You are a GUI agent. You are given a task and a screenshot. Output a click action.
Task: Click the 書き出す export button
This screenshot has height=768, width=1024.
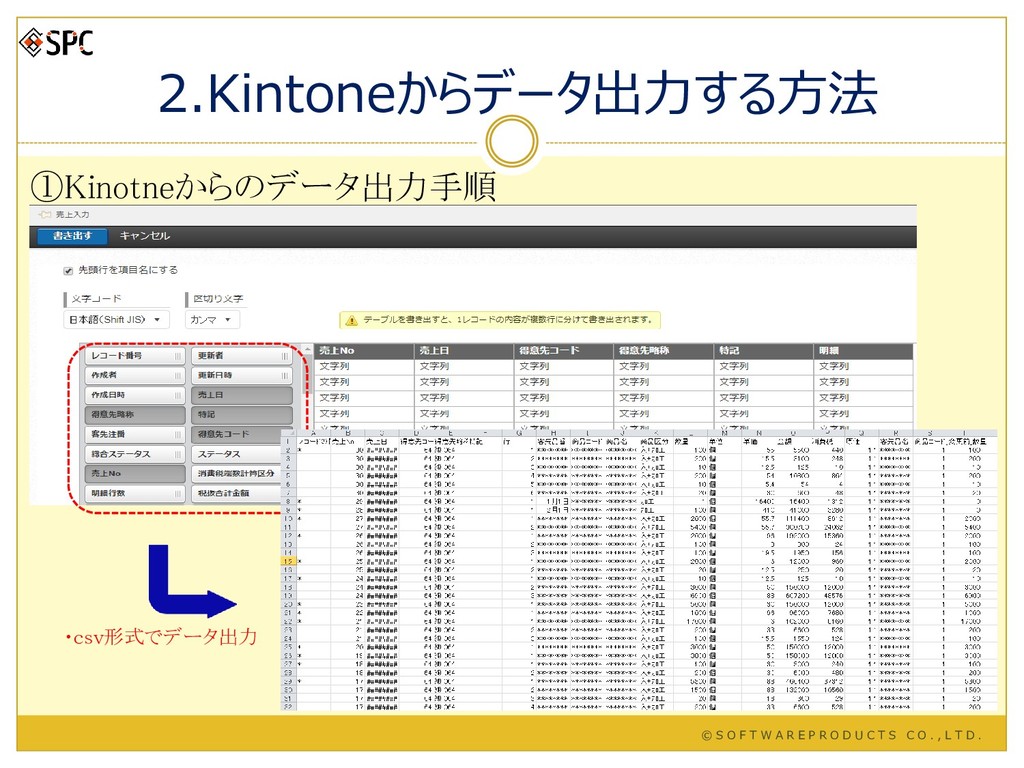click(72, 236)
